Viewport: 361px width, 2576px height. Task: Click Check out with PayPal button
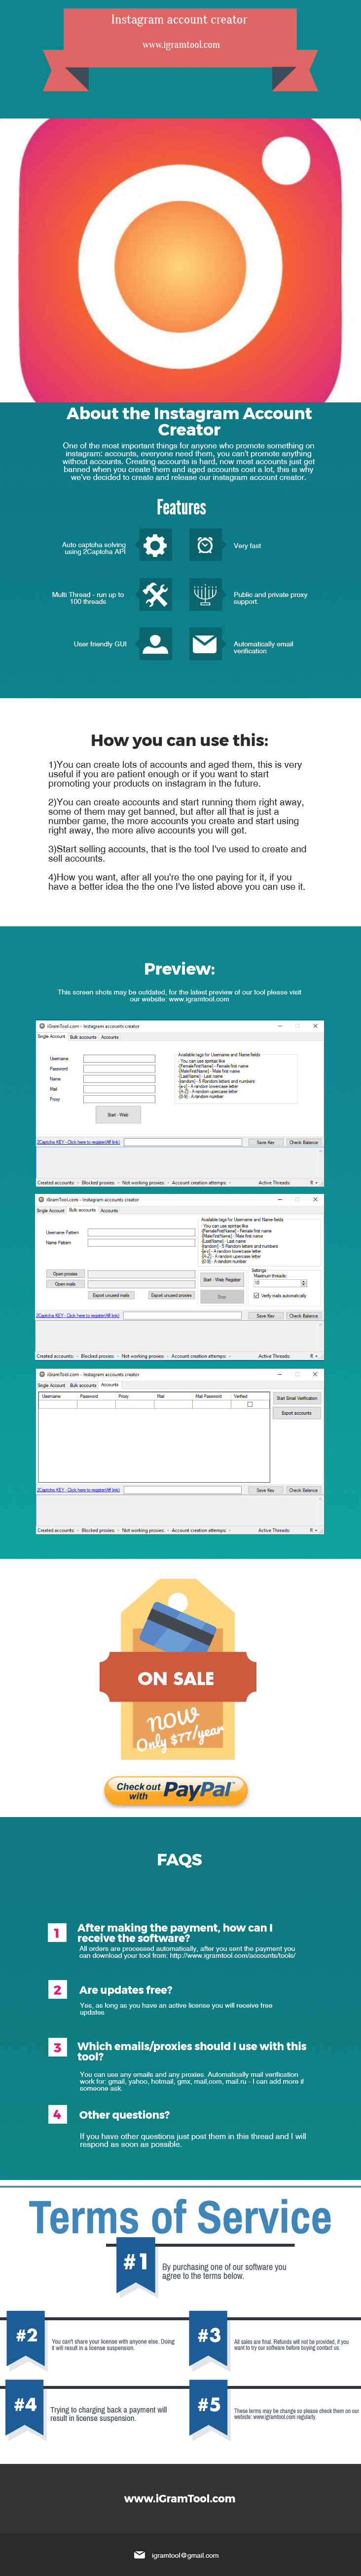point(176,1791)
